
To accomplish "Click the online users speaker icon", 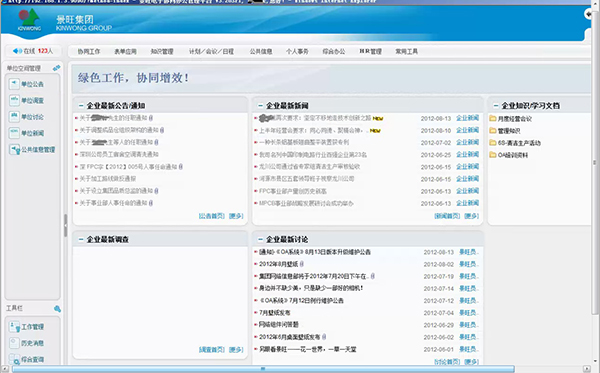I will click(17, 51).
